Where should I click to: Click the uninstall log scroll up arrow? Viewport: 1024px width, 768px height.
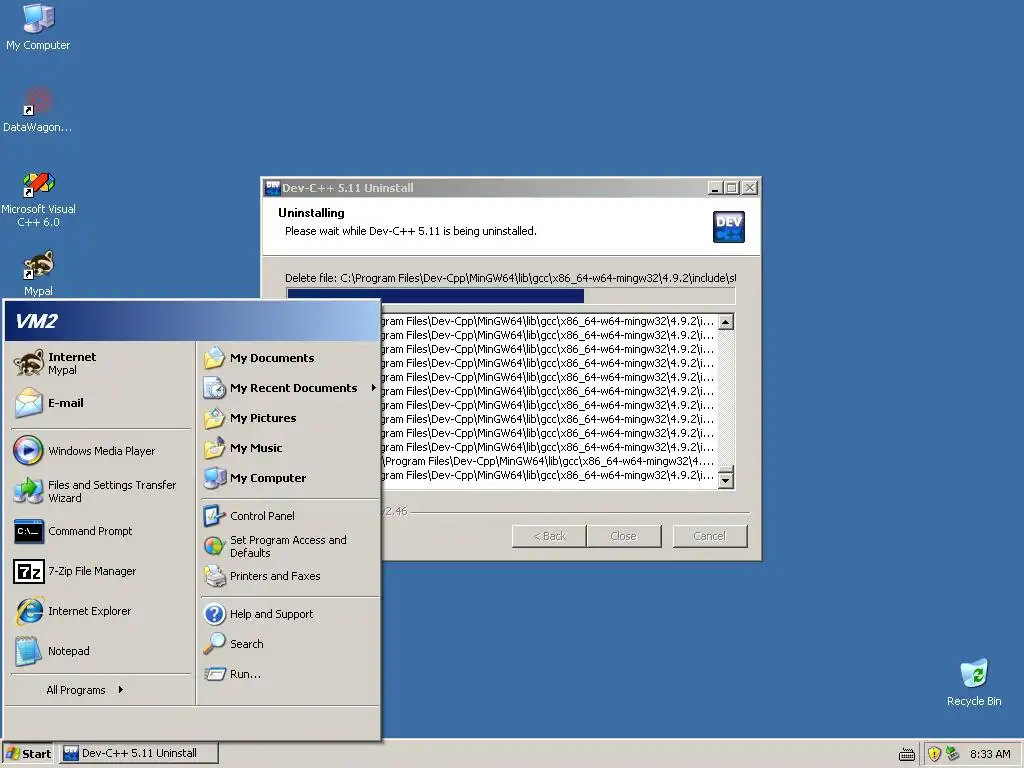point(726,322)
